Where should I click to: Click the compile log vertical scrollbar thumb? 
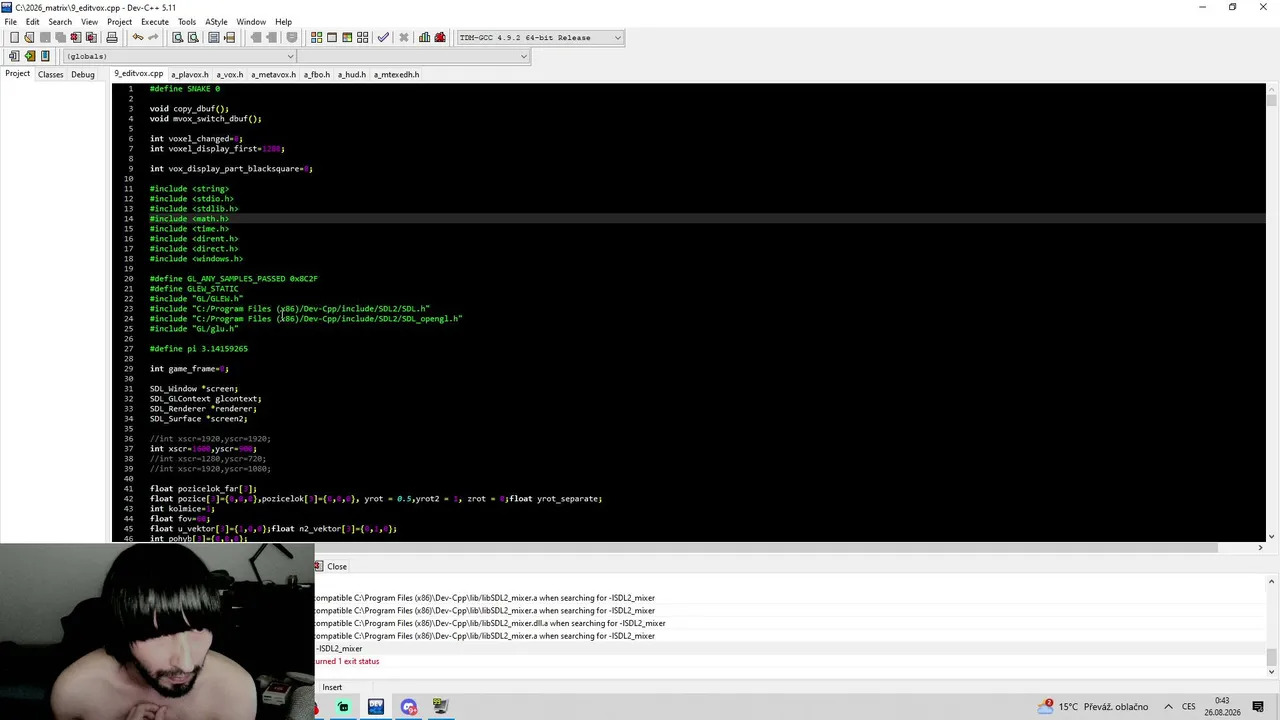pyautogui.click(x=1271, y=657)
